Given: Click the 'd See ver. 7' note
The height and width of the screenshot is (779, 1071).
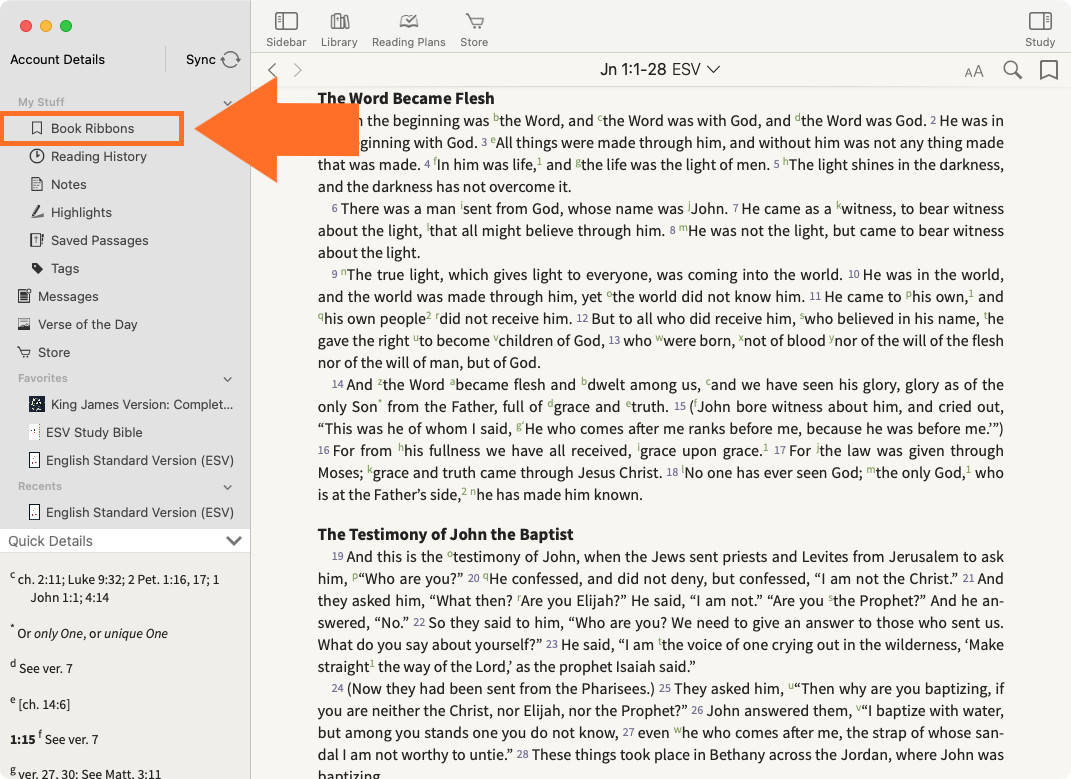Looking at the screenshot, I should coord(42,668).
